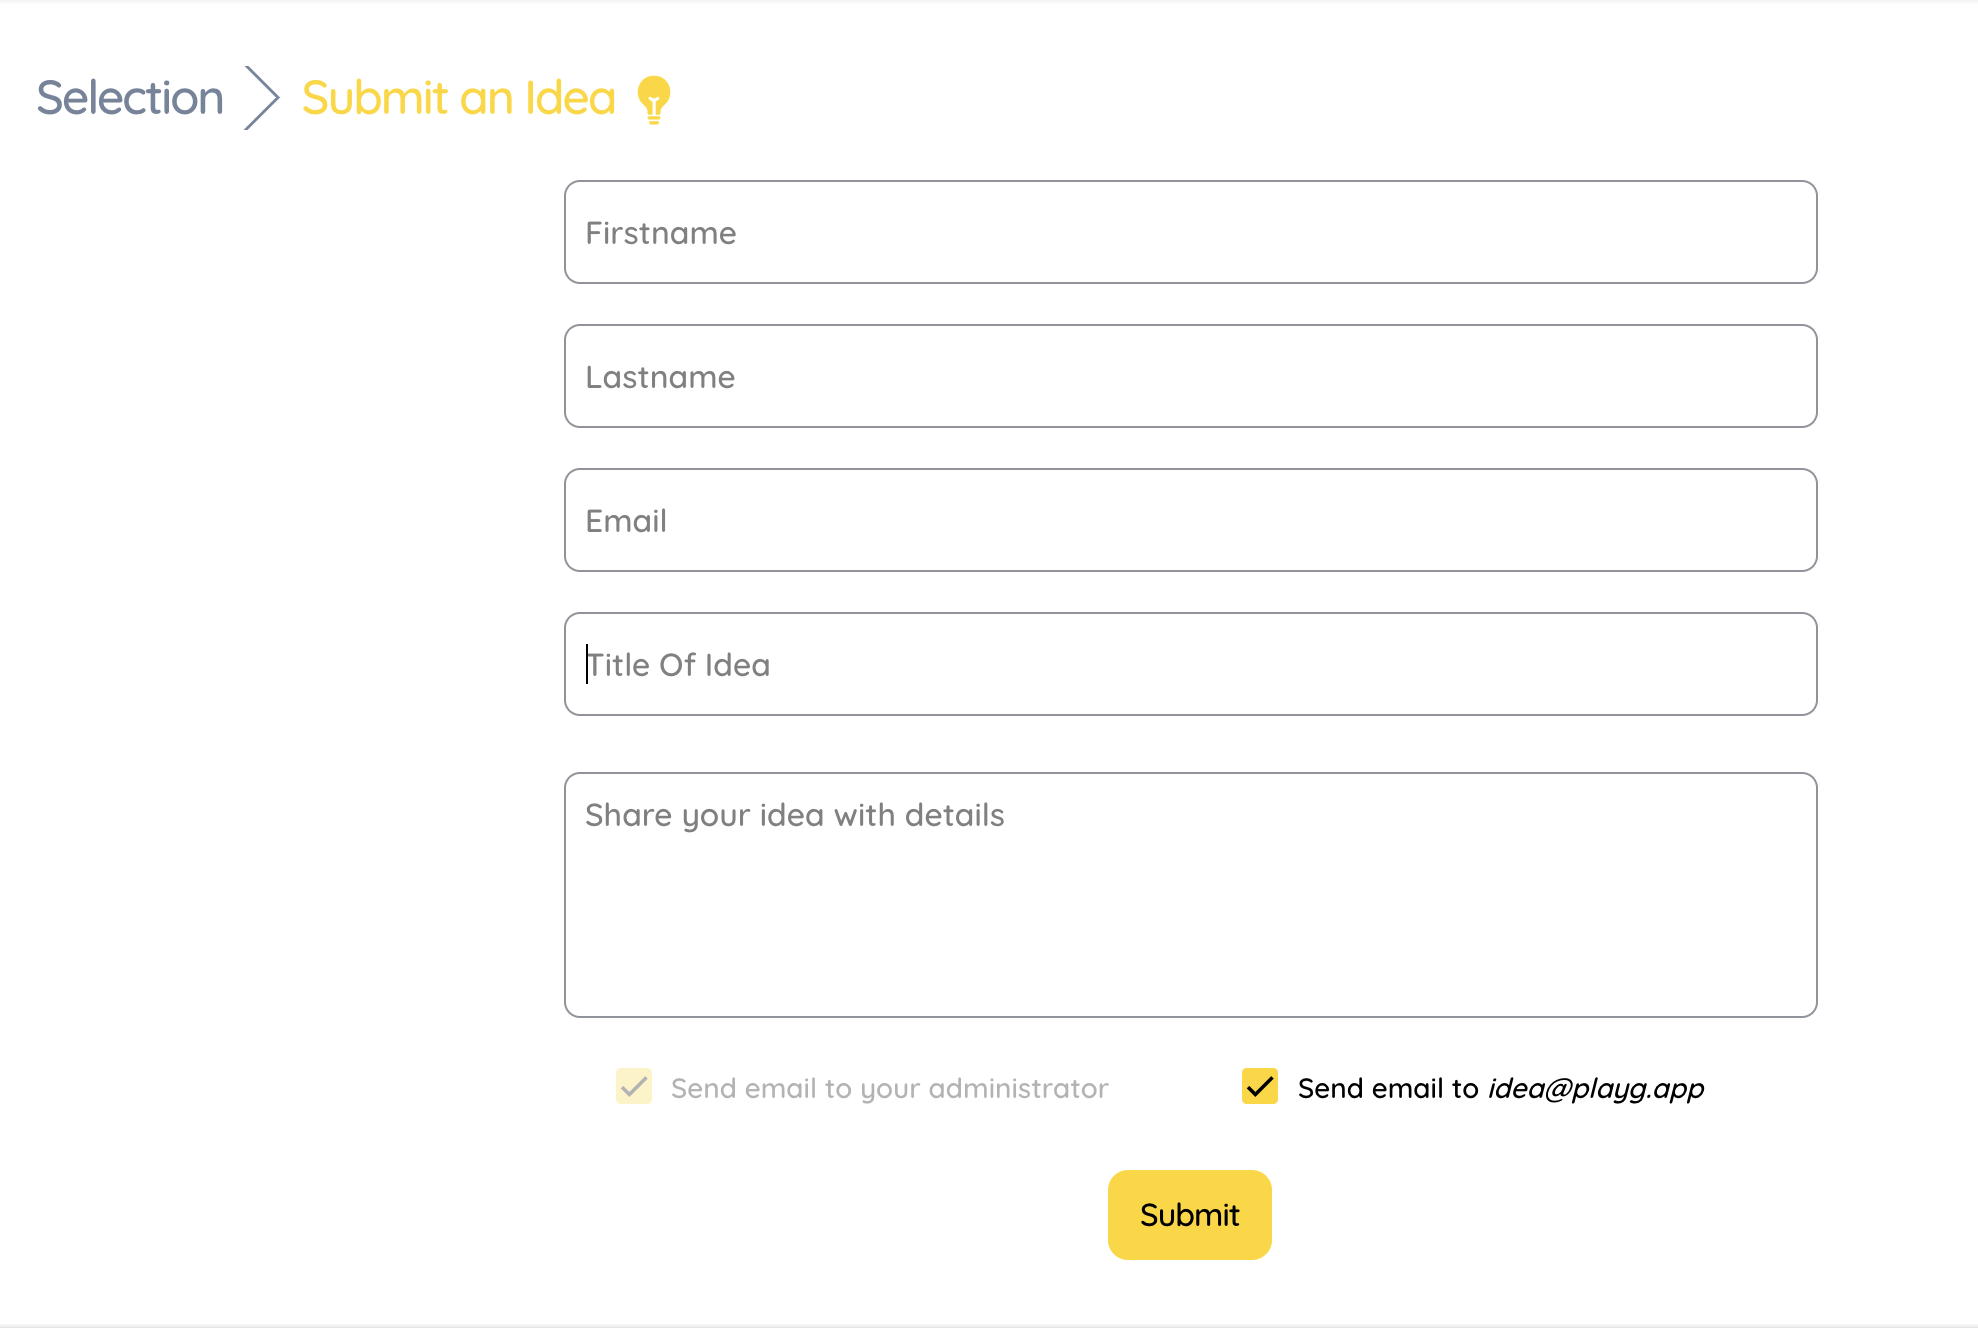Image resolution: width=1978 pixels, height=1328 pixels.
Task: Uncheck the Send email to idea@playg.app checkbox
Action: click(1260, 1086)
